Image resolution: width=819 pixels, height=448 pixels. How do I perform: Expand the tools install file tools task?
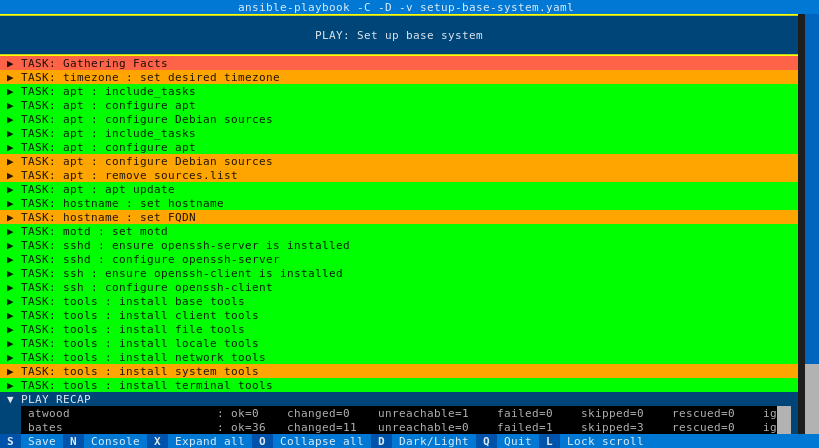[399, 329]
